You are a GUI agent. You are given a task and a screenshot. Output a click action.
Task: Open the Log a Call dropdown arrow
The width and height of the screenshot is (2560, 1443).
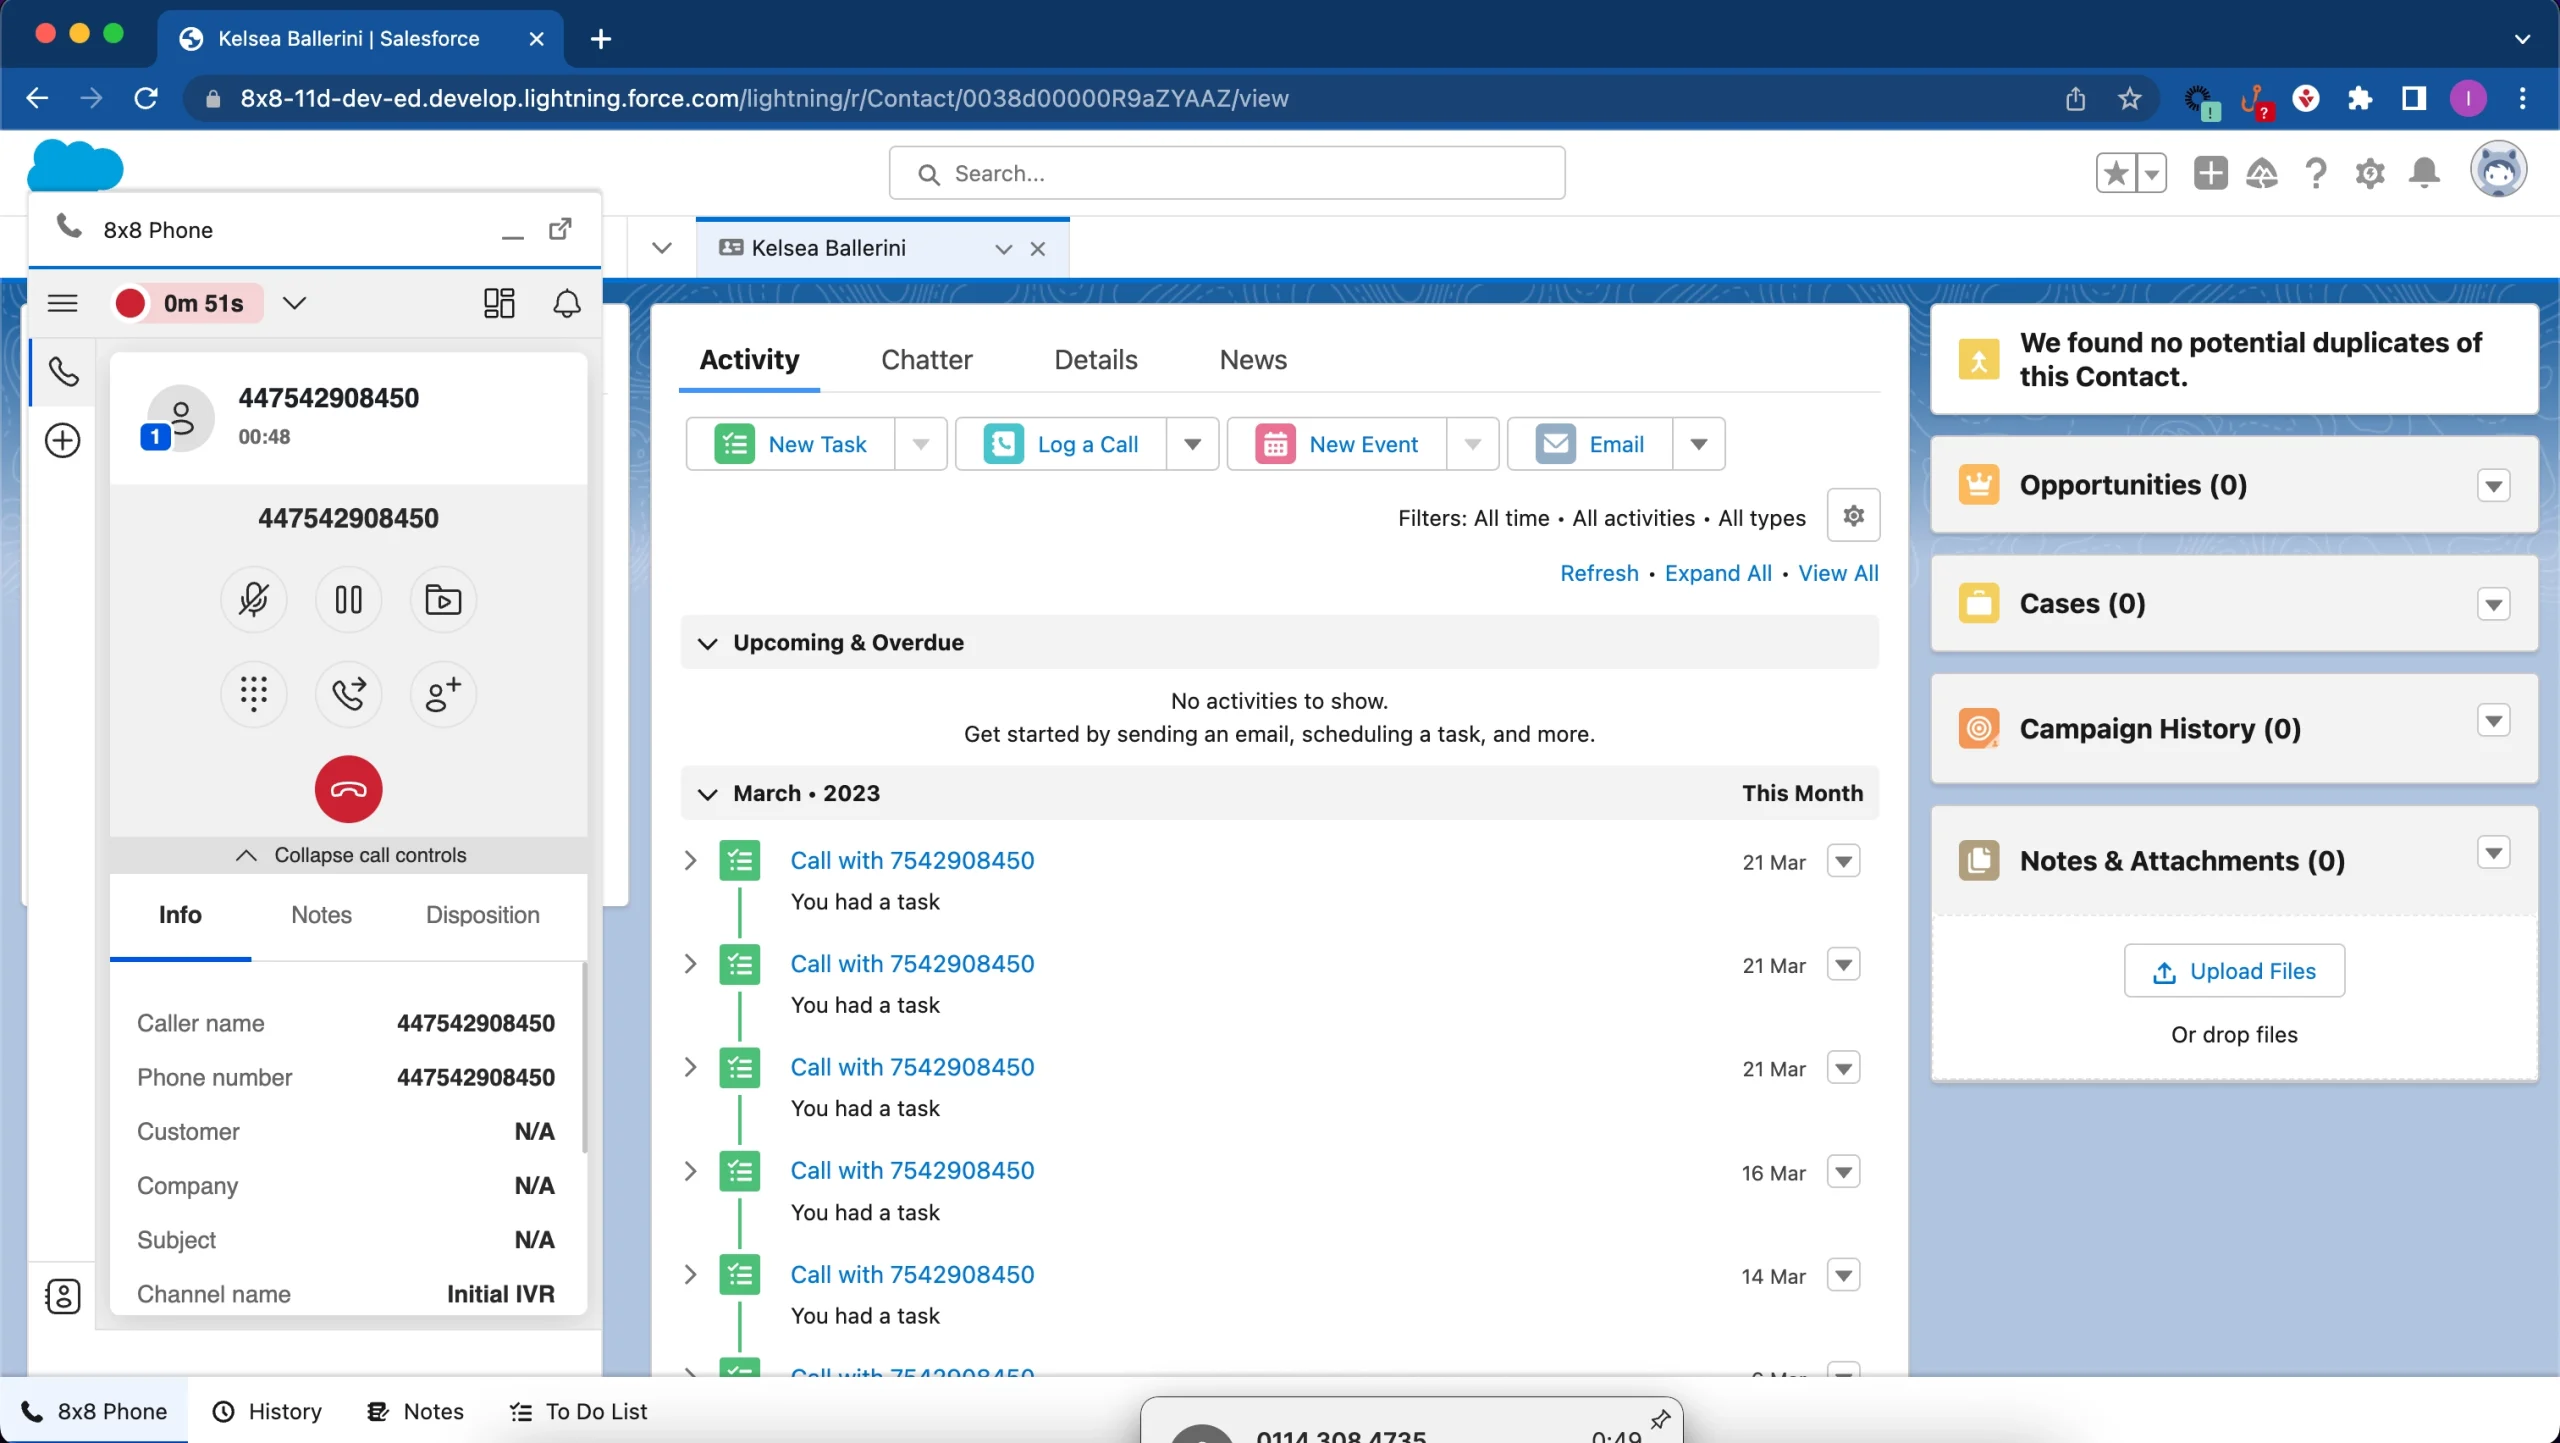point(1192,444)
